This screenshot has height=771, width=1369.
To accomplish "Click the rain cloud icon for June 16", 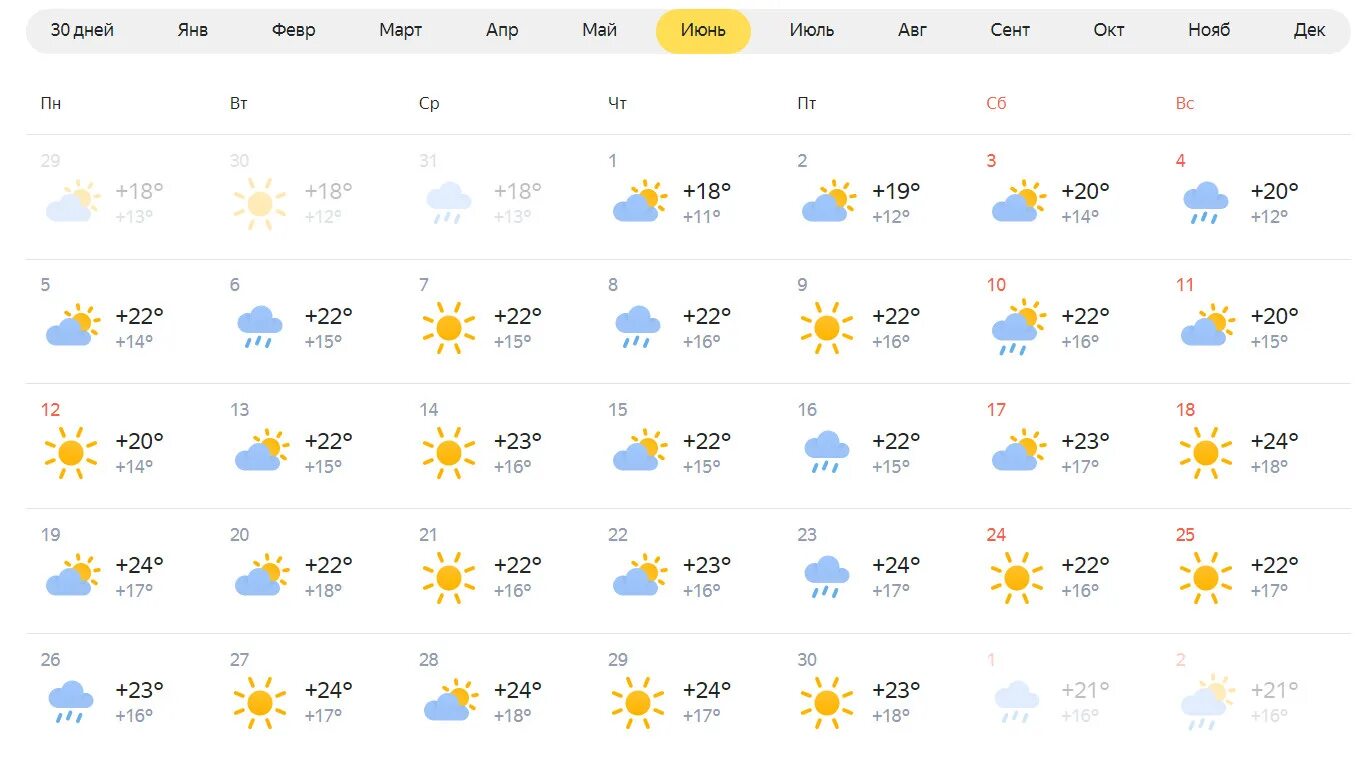I will [x=827, y=452].
